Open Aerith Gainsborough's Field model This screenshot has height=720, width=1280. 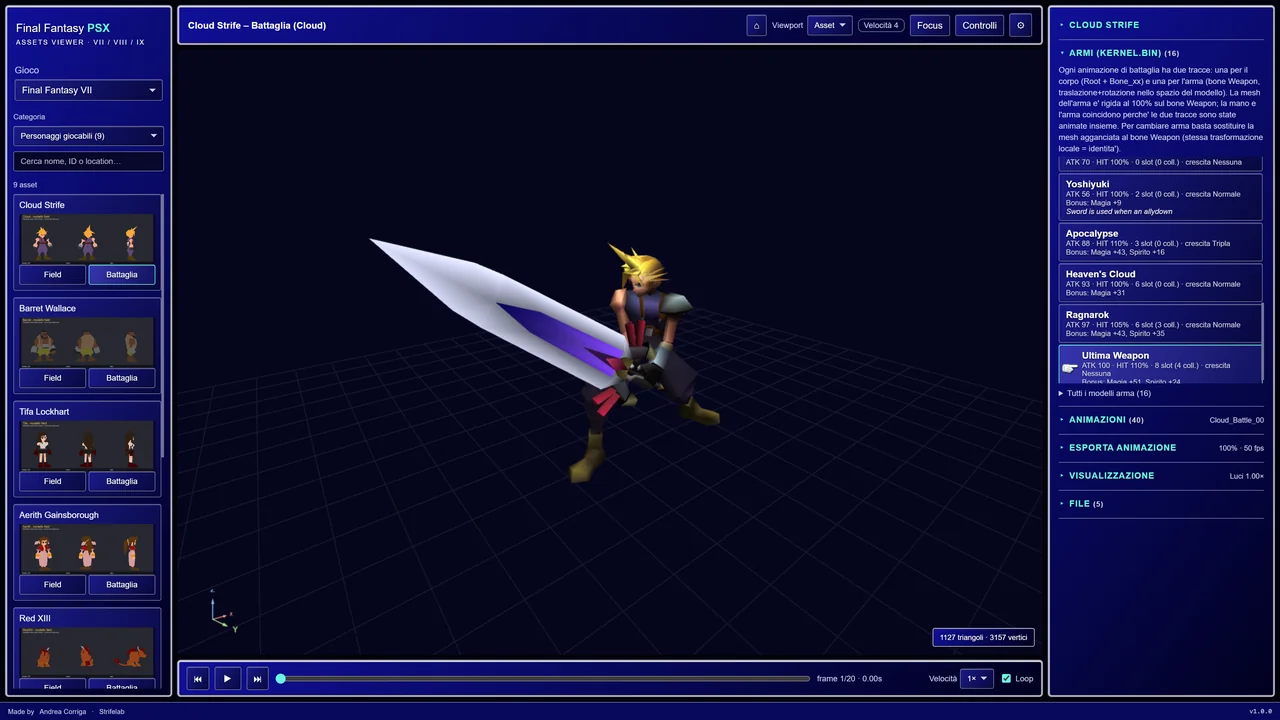click(52, 584)
